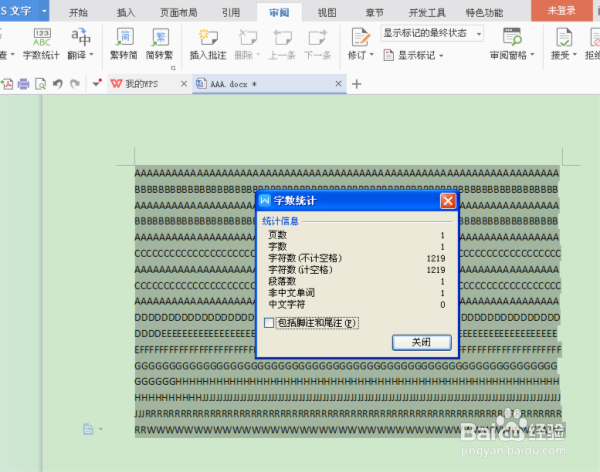Screen dimensions: 600x472
Task: Click the 页数 row label
Action: [277, 235]
